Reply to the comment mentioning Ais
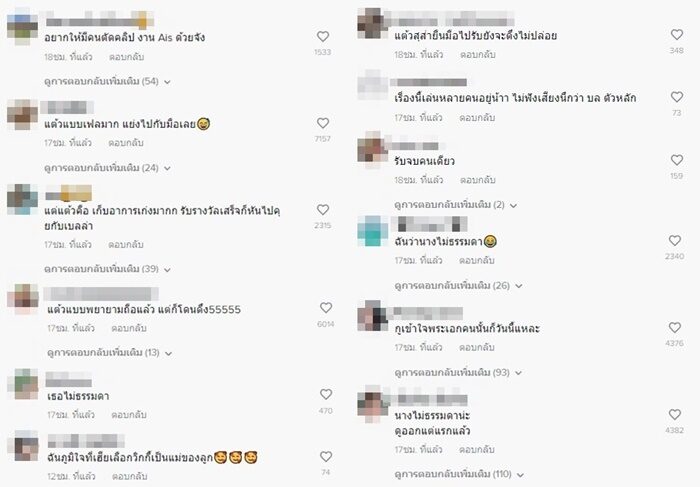This screenshot has height=487, width=700. tap(126, 57)
